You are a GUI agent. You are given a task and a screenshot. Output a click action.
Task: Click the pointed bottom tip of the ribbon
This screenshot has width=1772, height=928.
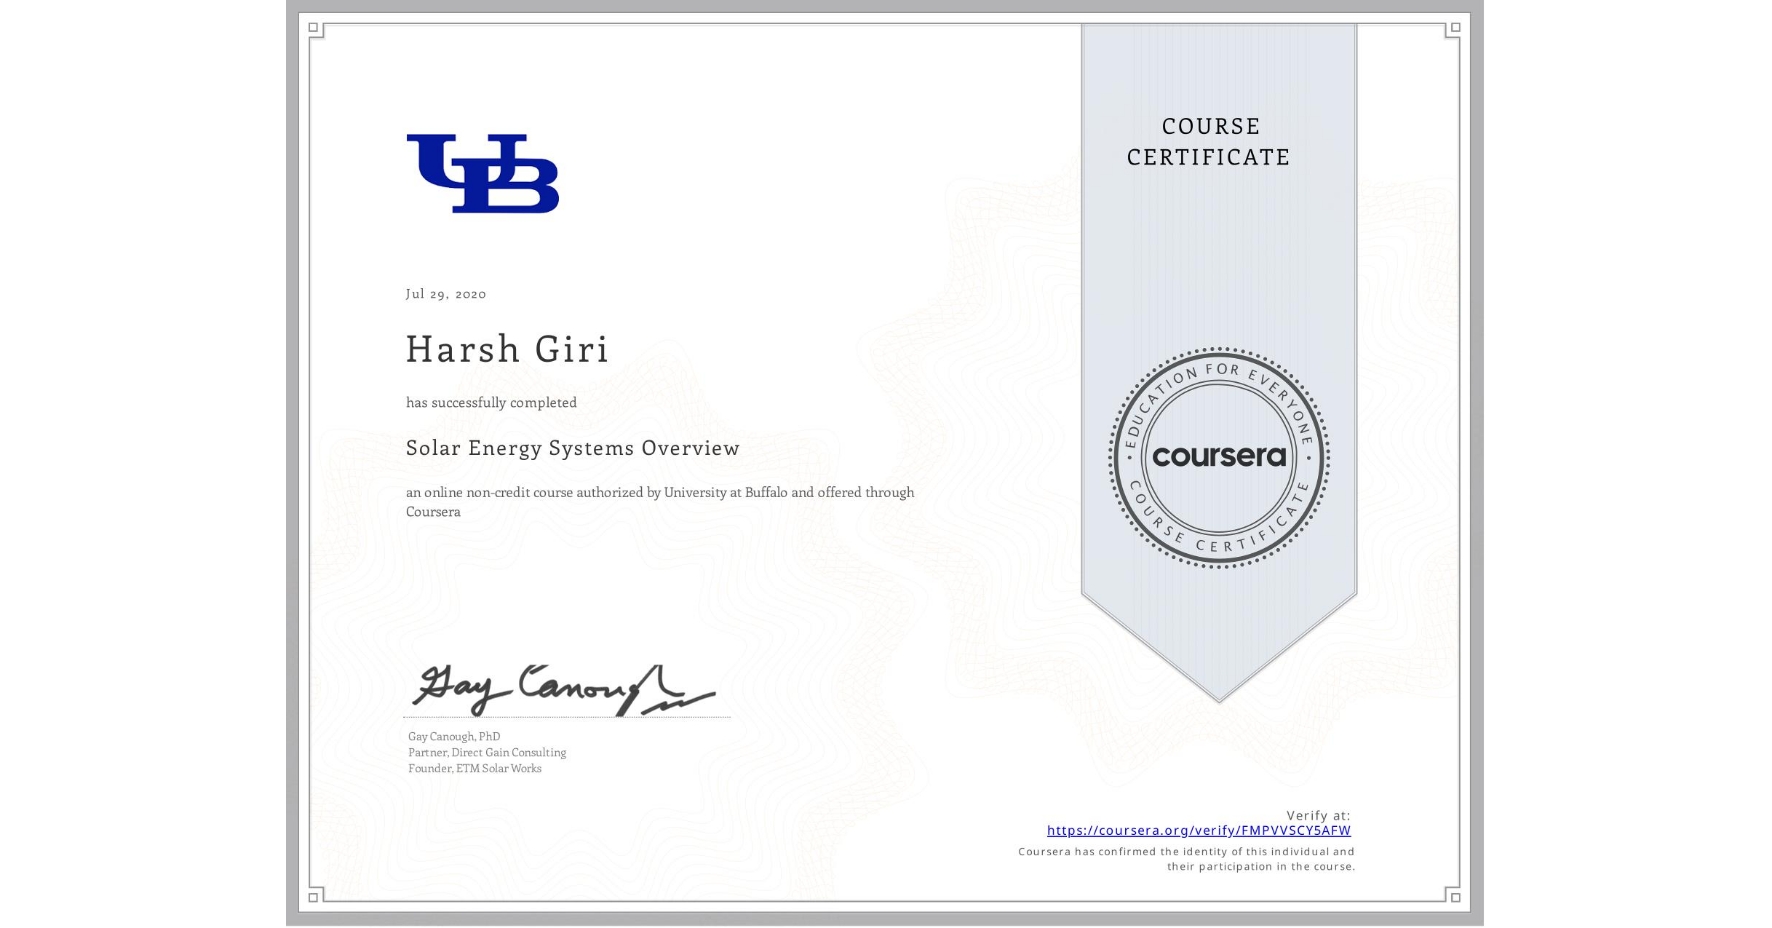coord(1219,695)
